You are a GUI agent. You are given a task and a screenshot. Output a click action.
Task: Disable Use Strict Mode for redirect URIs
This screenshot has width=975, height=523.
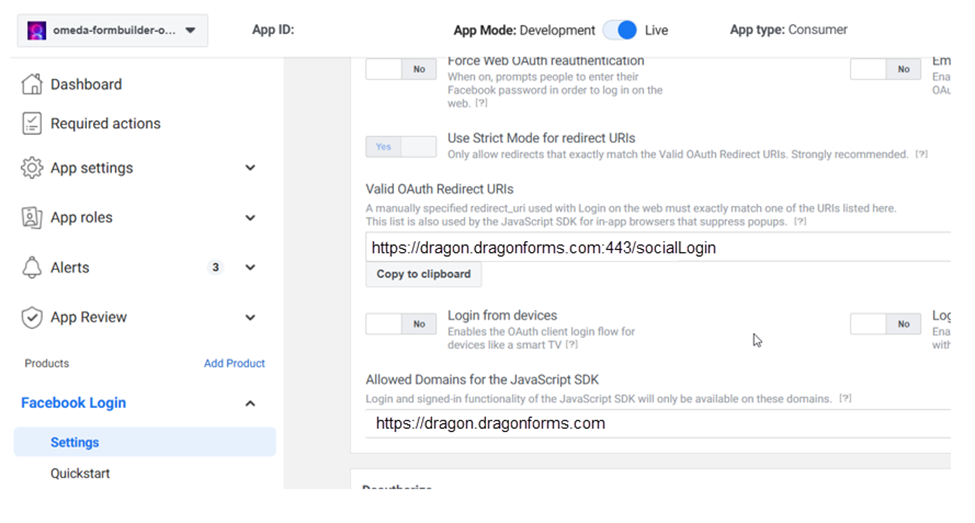point(401,147)
